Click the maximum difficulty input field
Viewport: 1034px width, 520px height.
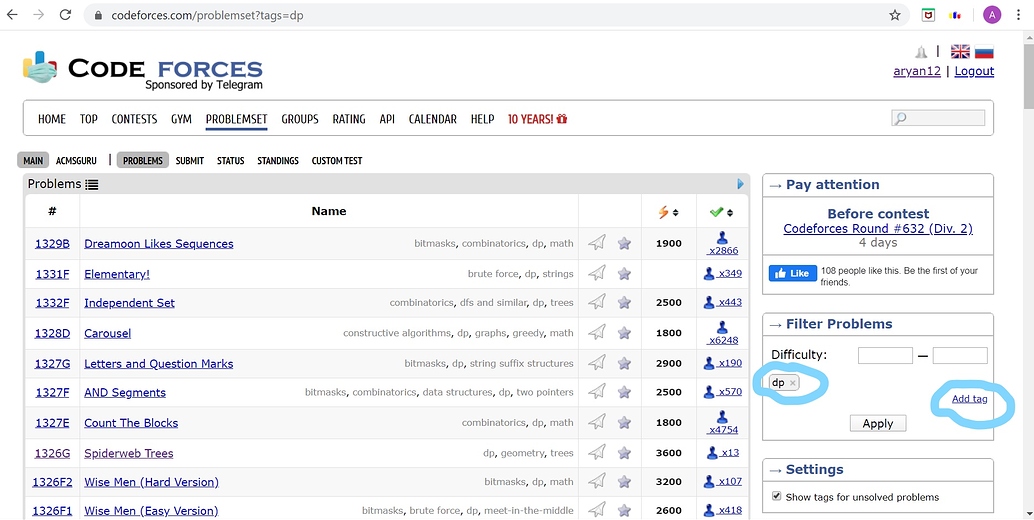click(960, 356)
